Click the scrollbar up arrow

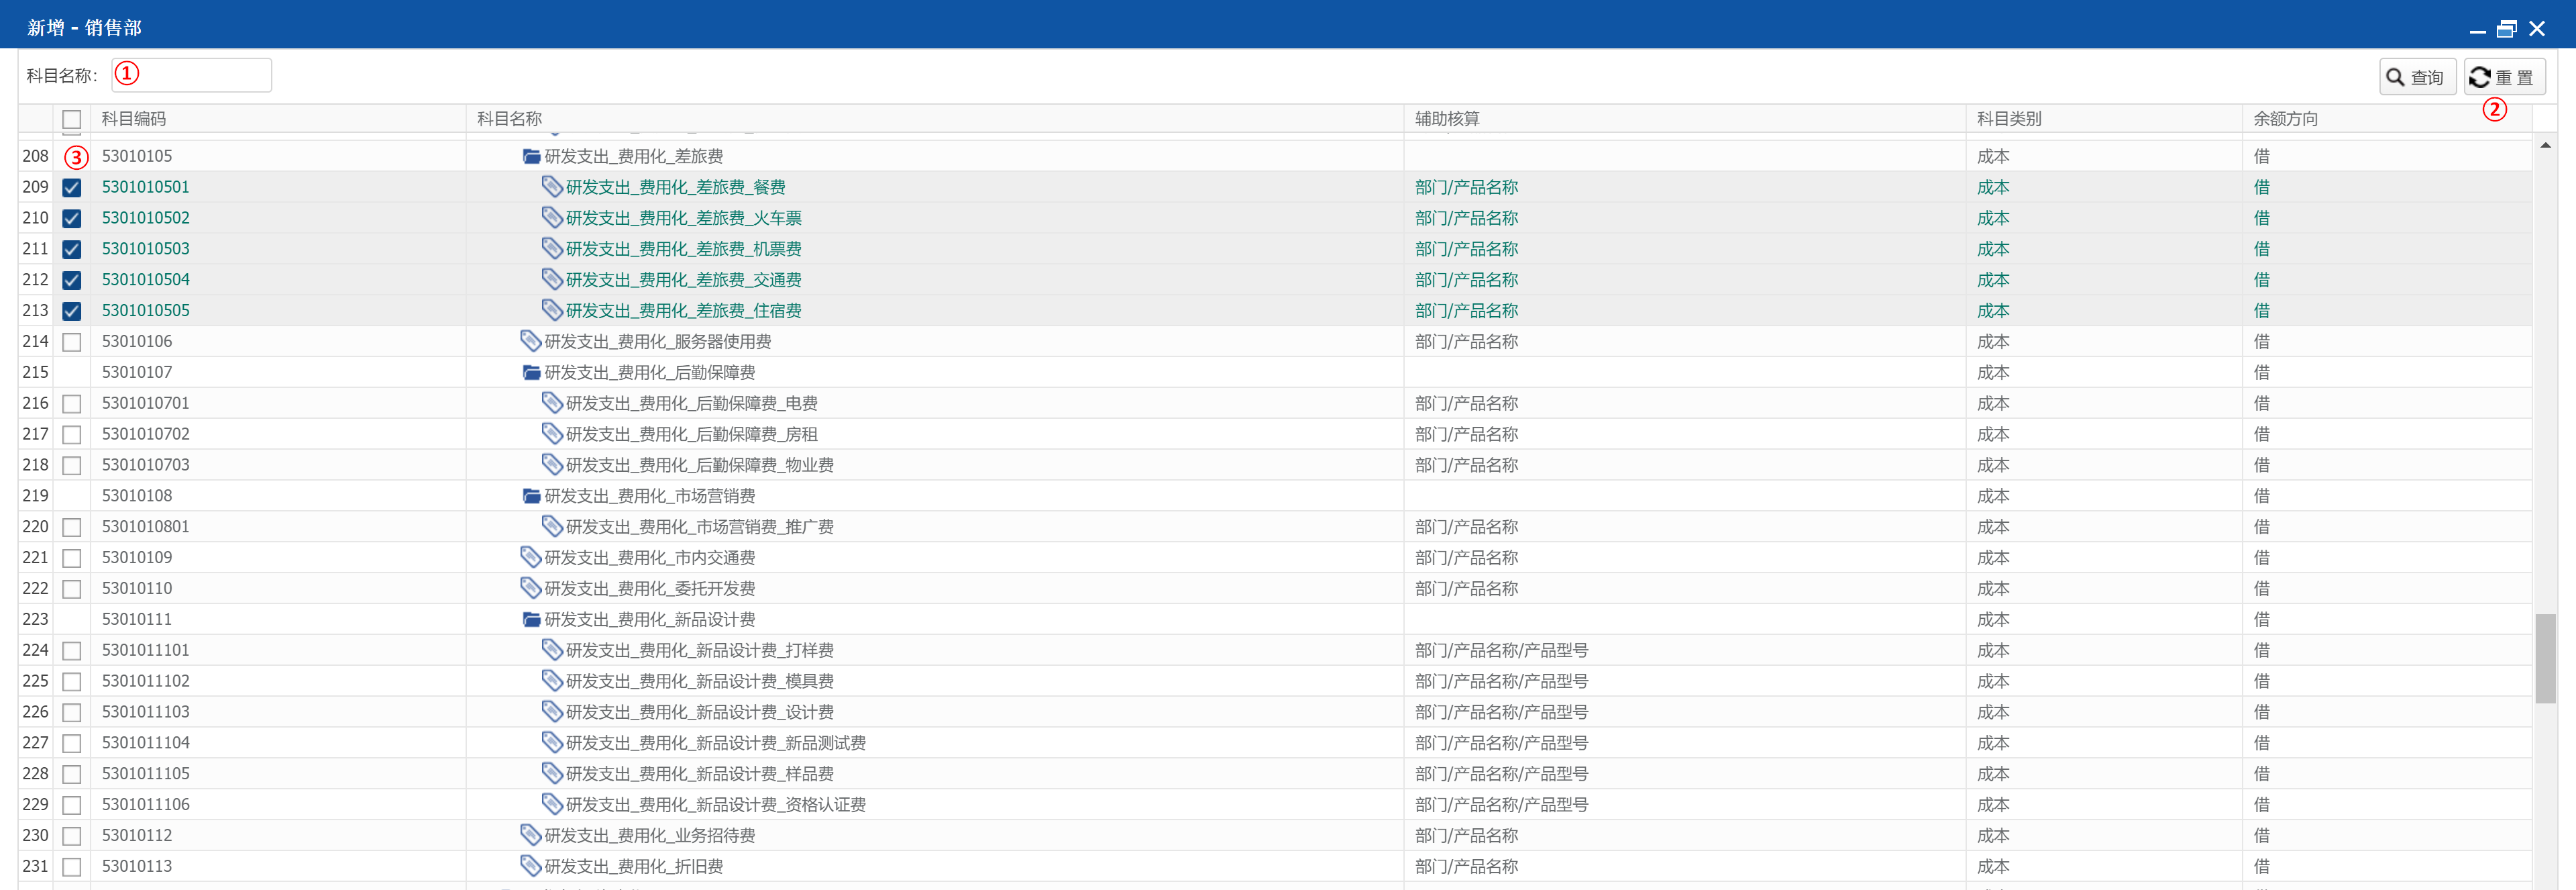point(2545,146)
